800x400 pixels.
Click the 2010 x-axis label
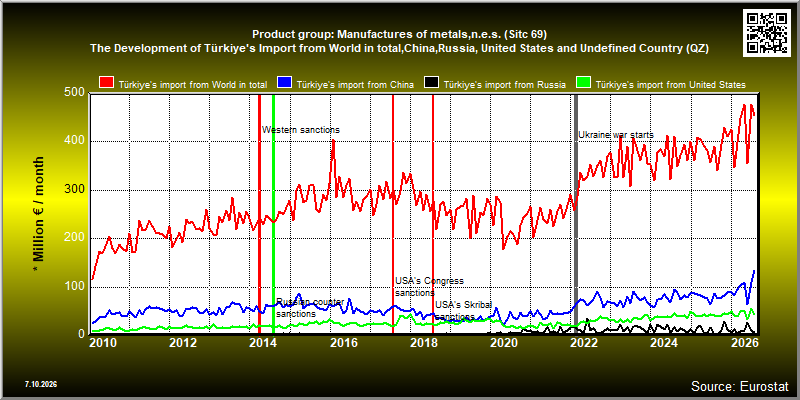103,342
